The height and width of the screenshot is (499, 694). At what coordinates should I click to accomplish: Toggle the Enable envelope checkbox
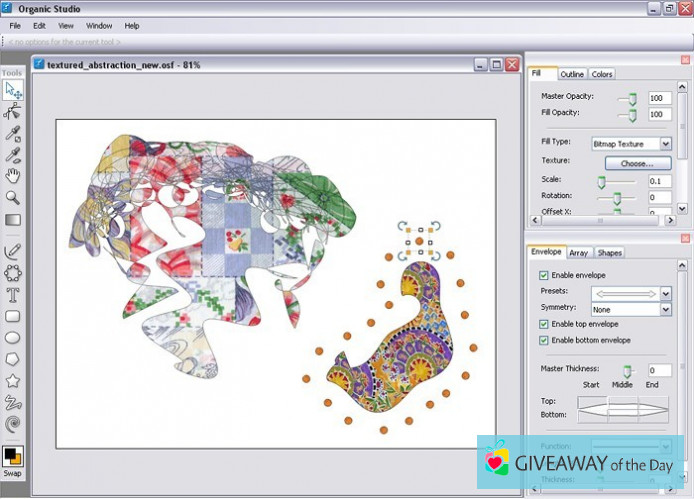point(544,275)
